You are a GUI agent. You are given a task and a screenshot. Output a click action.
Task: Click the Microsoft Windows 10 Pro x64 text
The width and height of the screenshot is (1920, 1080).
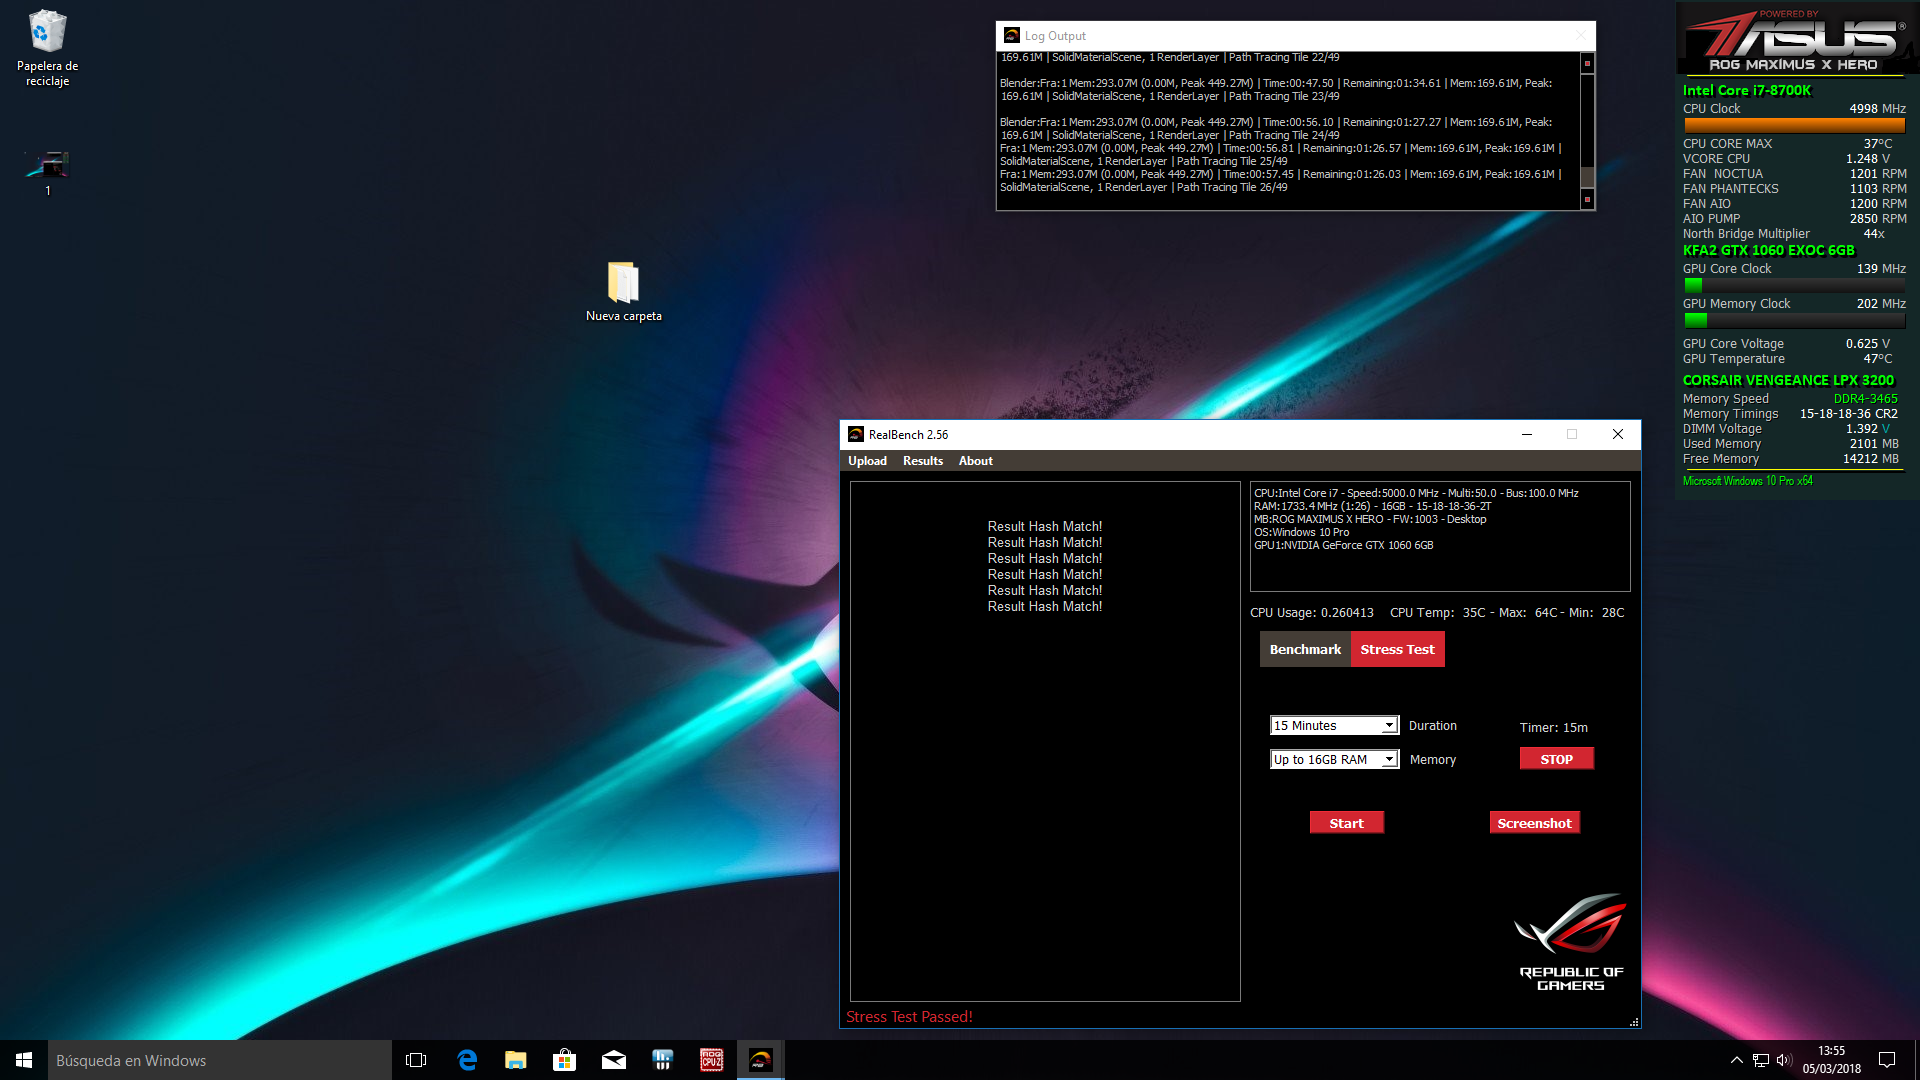point(1747,481)
